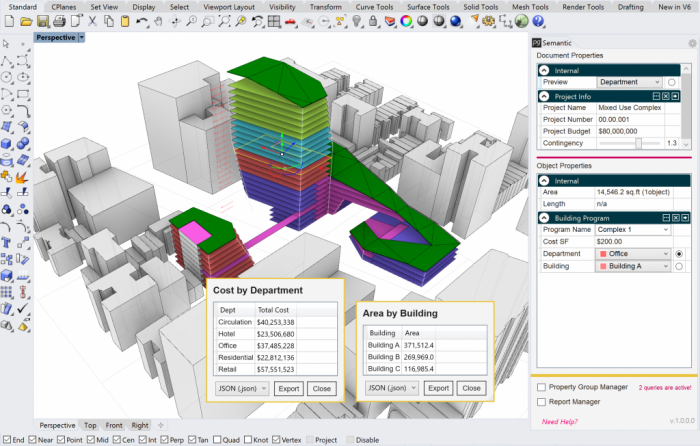The height and width of the screenshot is (446, 700).
Task: Close the Cost by Department panel
Action: [x=321, y=388]
